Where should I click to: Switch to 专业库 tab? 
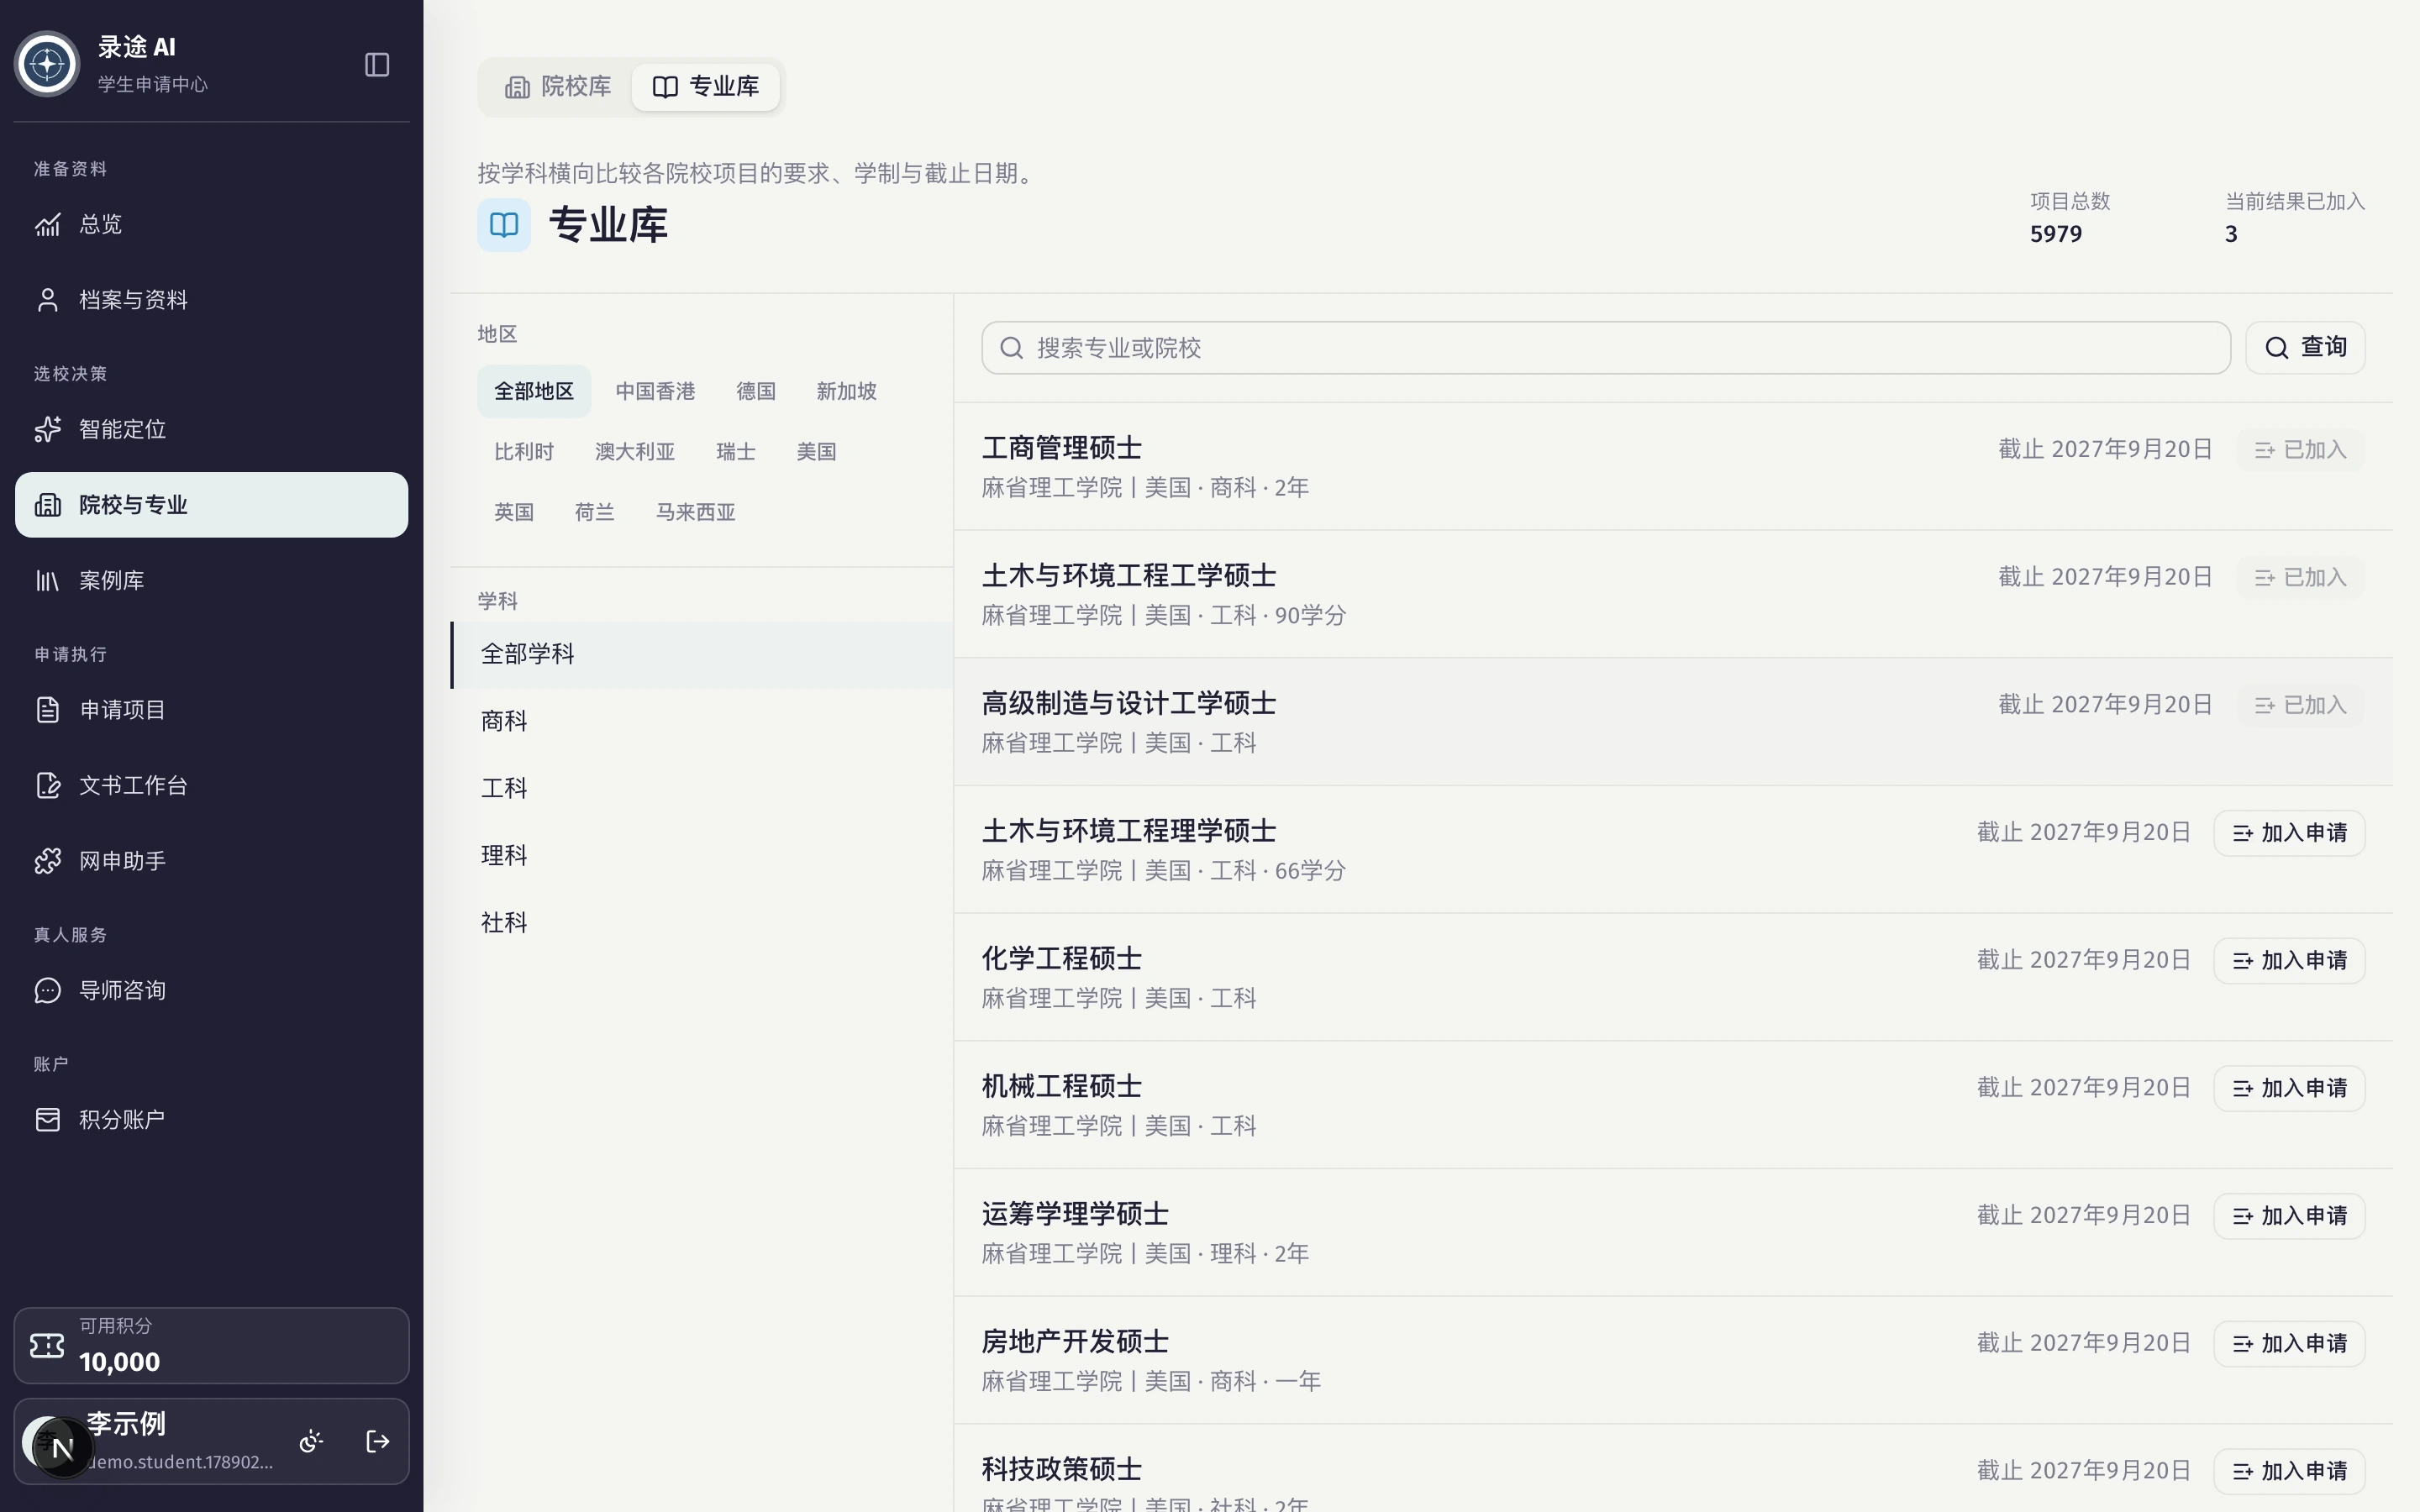706,87
